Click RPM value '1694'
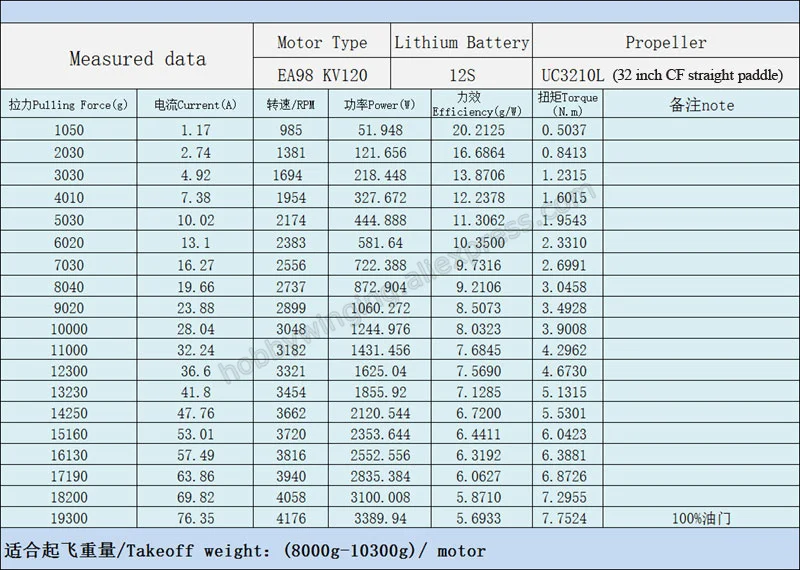This screenshot has width=800, height=570. click(x=287, y=175)
